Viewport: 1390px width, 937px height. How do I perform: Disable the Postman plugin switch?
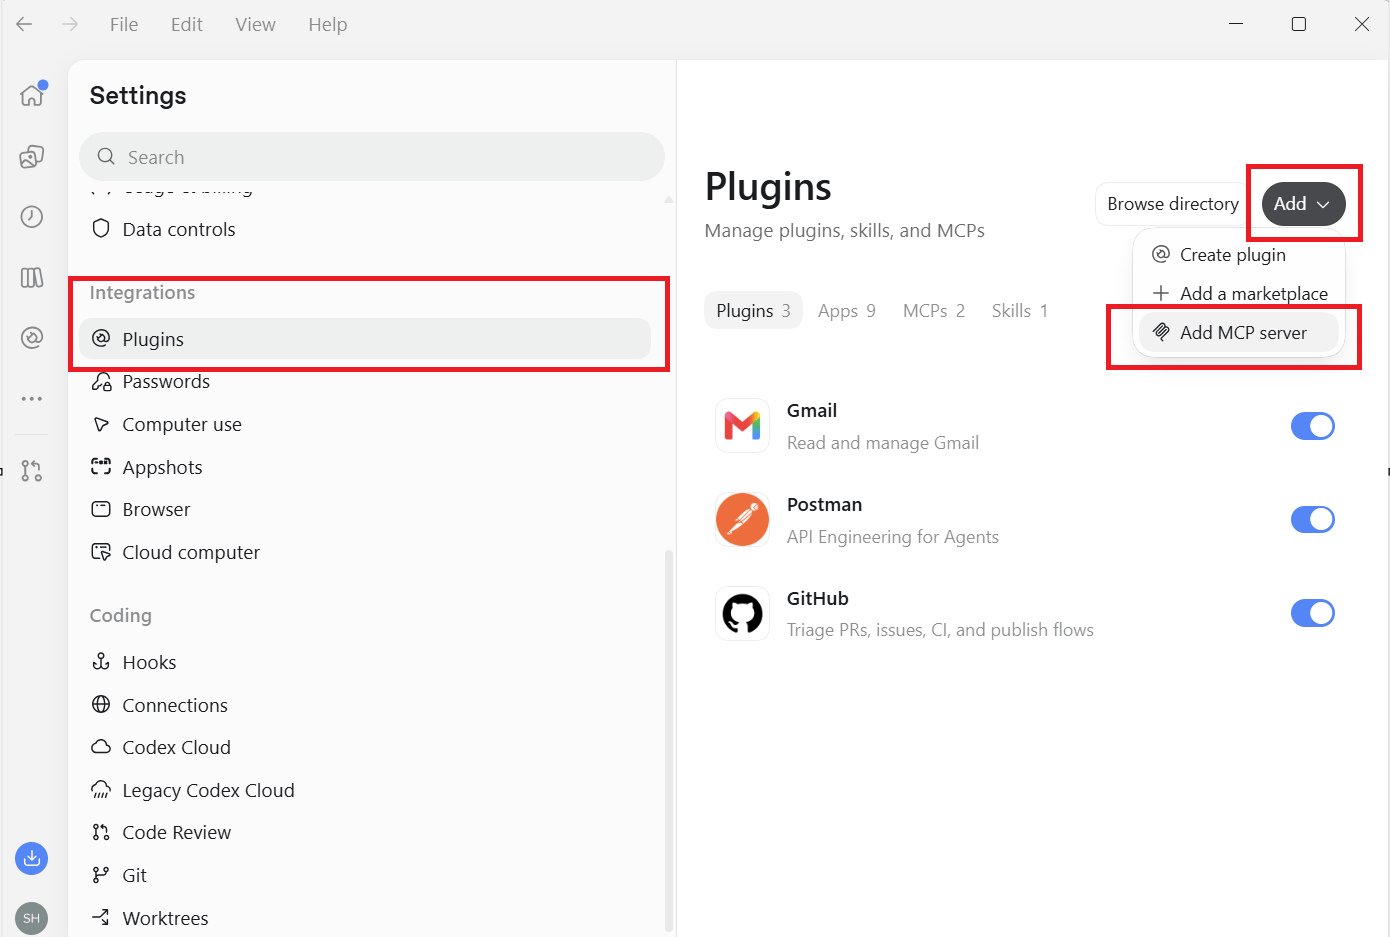(x=1313, y=520)
